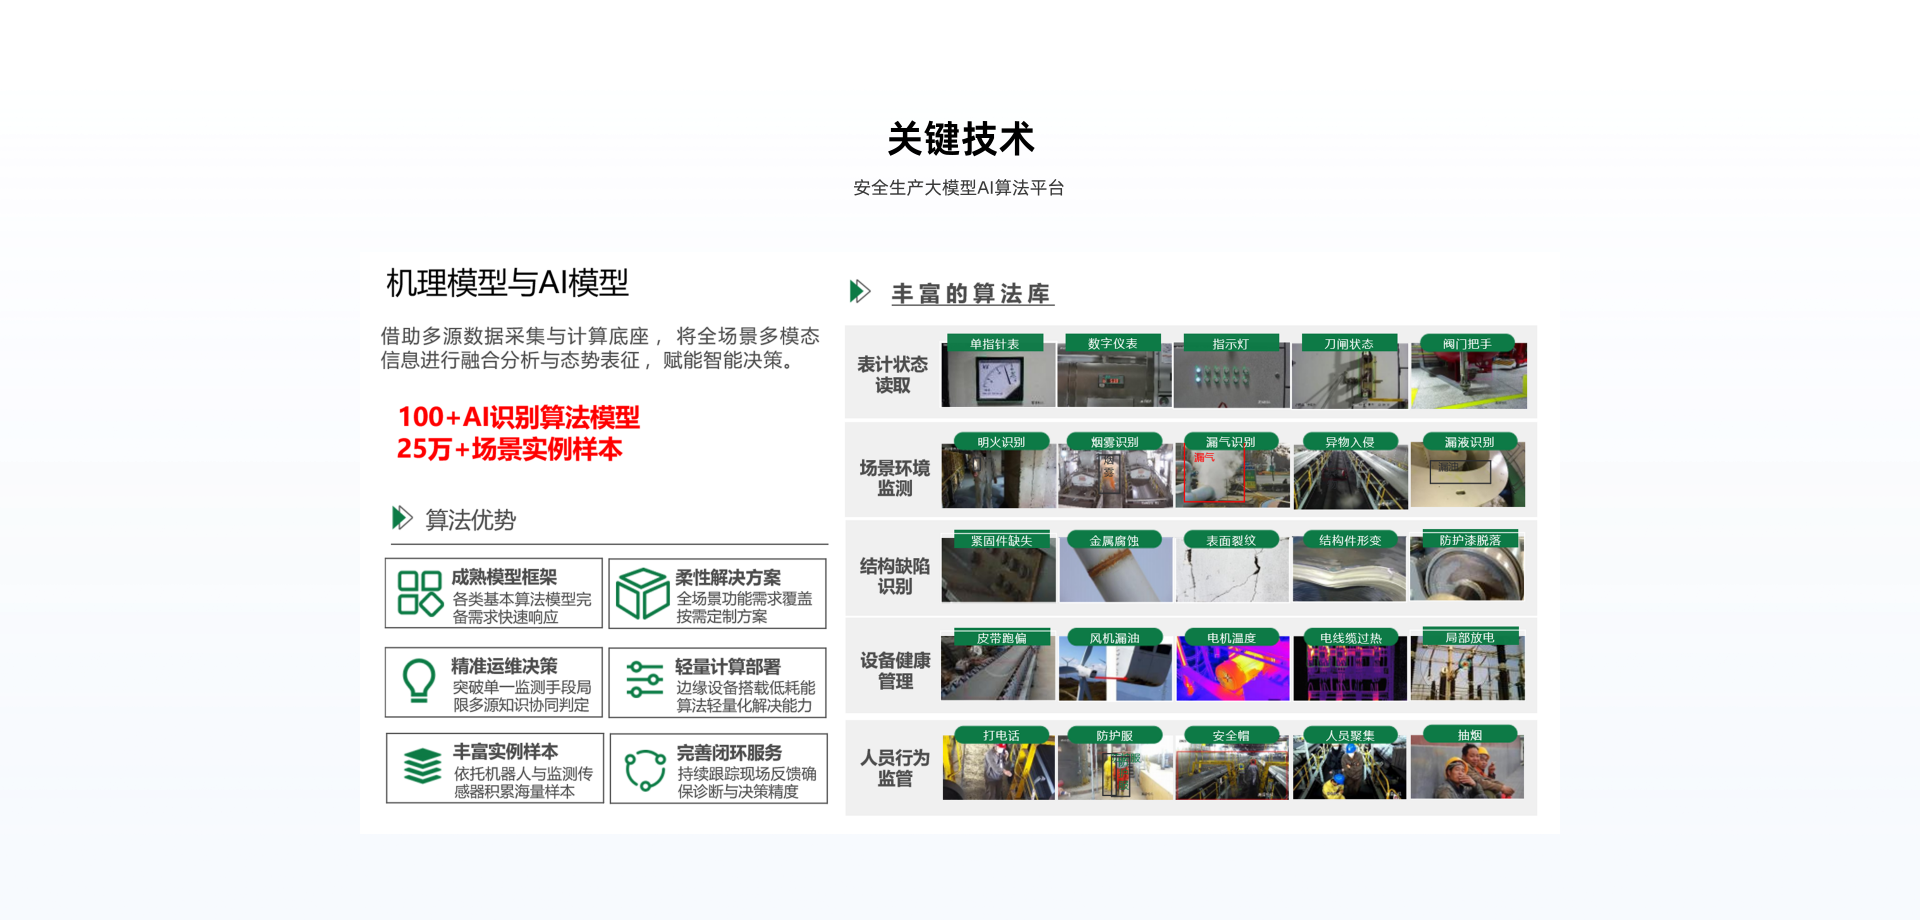Screen dimensions: 1920x920
Task: Click the circular loop icon beside 完善闭环服务
Action: [x=645, y=770]
